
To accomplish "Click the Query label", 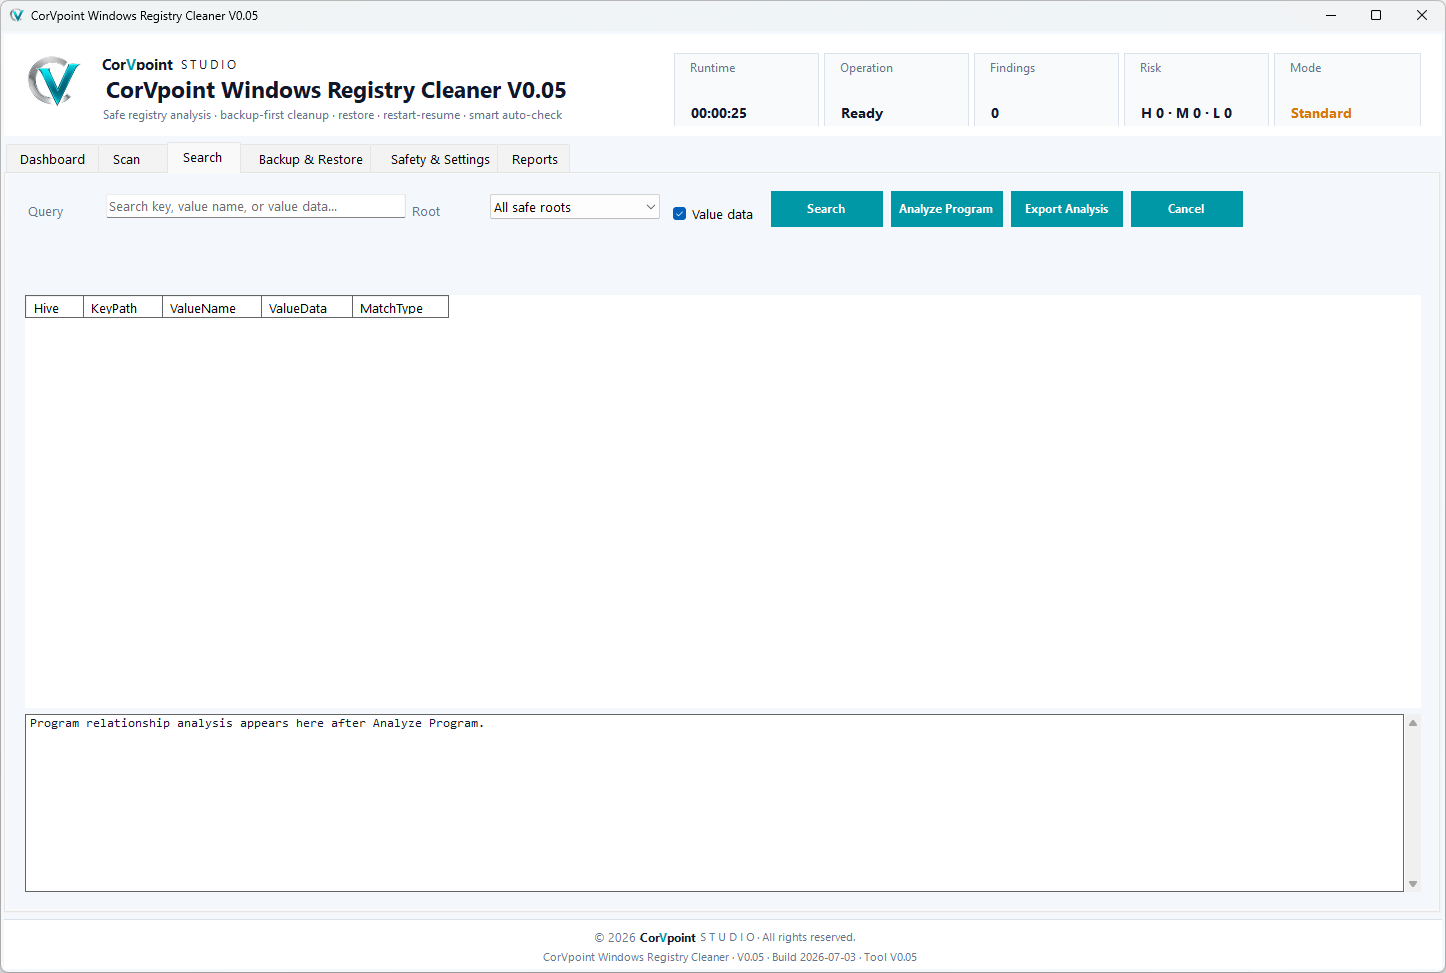I will 46,212.
